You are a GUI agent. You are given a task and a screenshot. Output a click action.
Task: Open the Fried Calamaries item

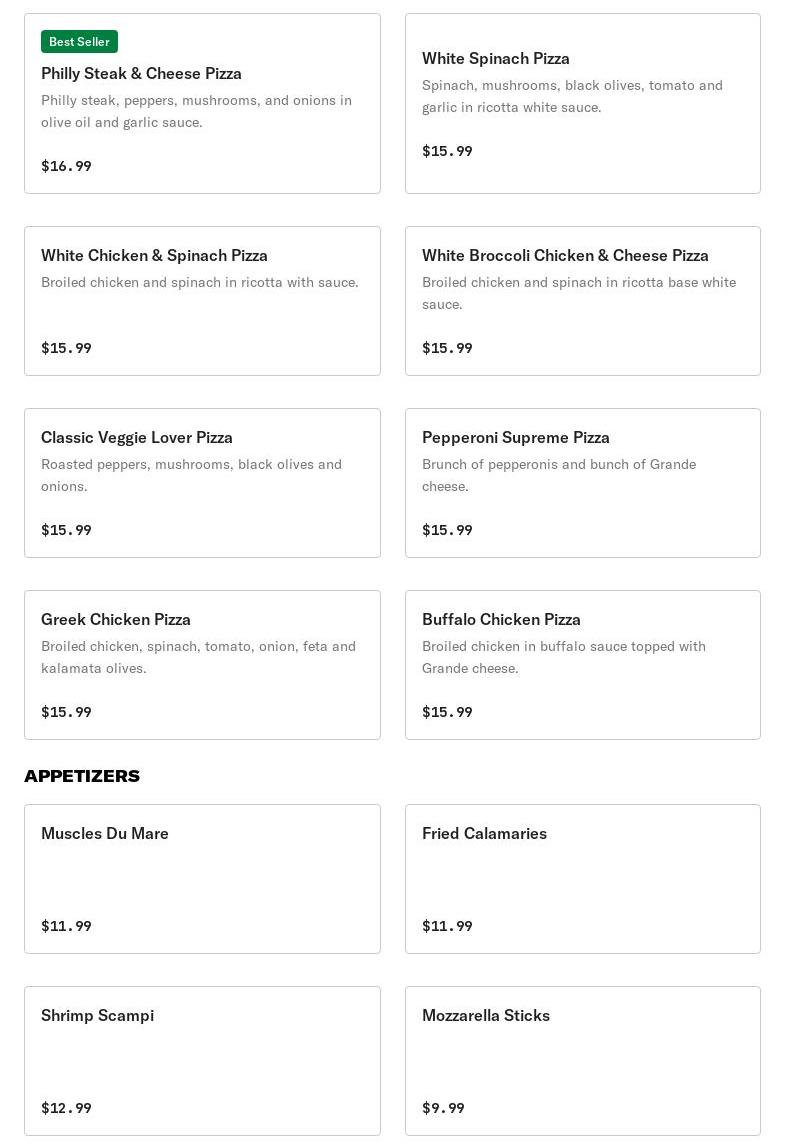[583, 879]
